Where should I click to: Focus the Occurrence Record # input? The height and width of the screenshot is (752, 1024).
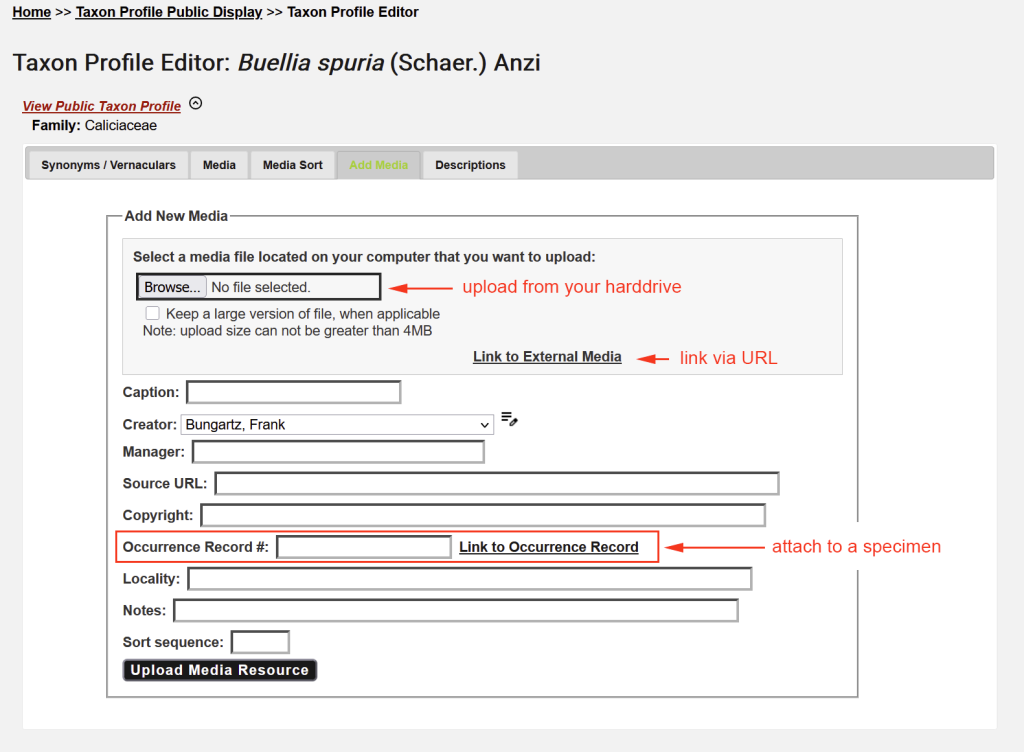click(x=364, y=547)
